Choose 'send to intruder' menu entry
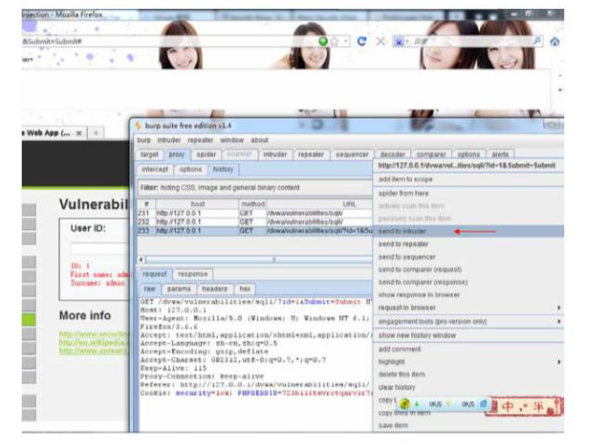The width and height of the screenshot is (594, 448). tap(468, 231)
